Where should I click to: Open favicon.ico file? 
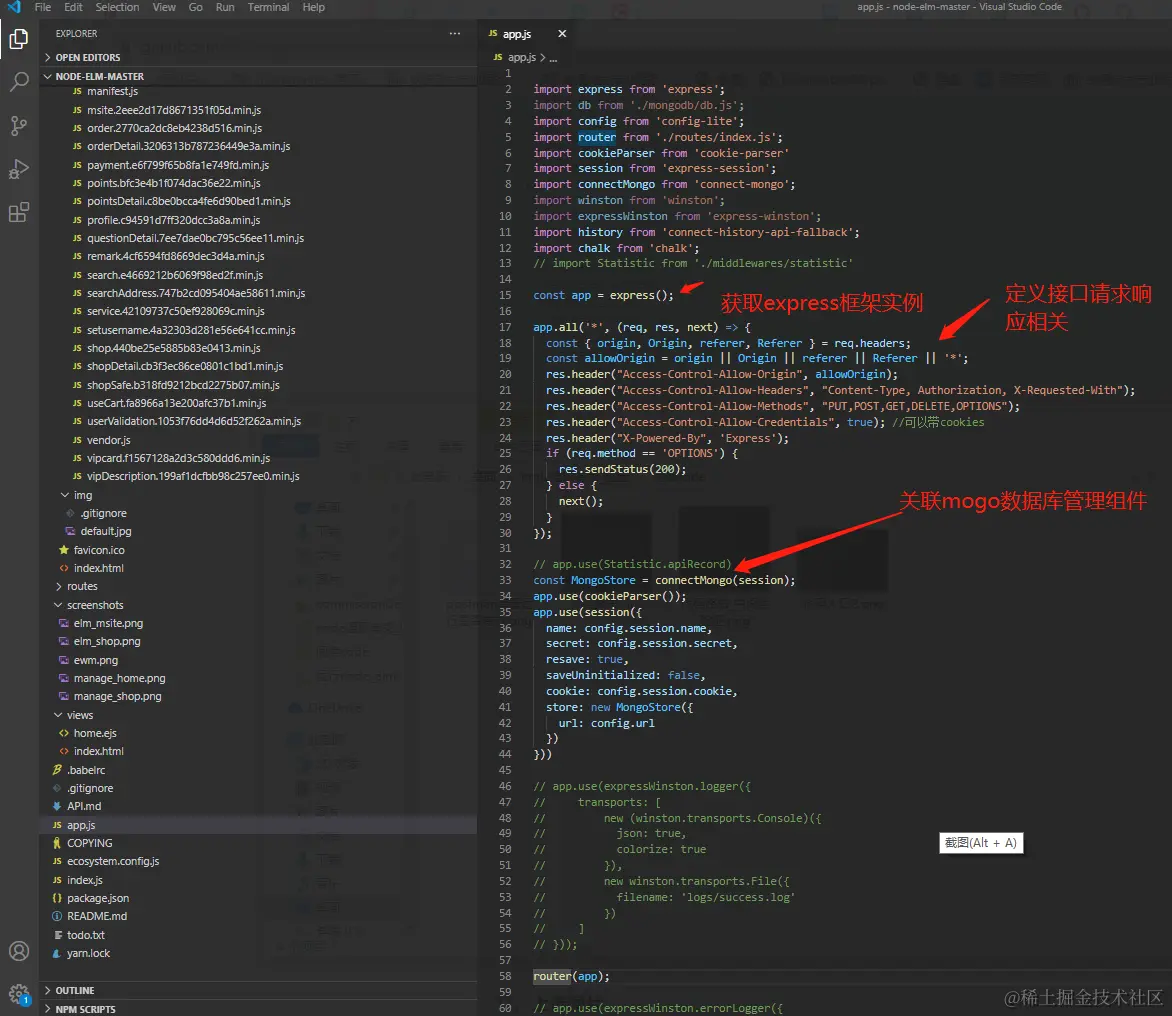tap(99, 549)
